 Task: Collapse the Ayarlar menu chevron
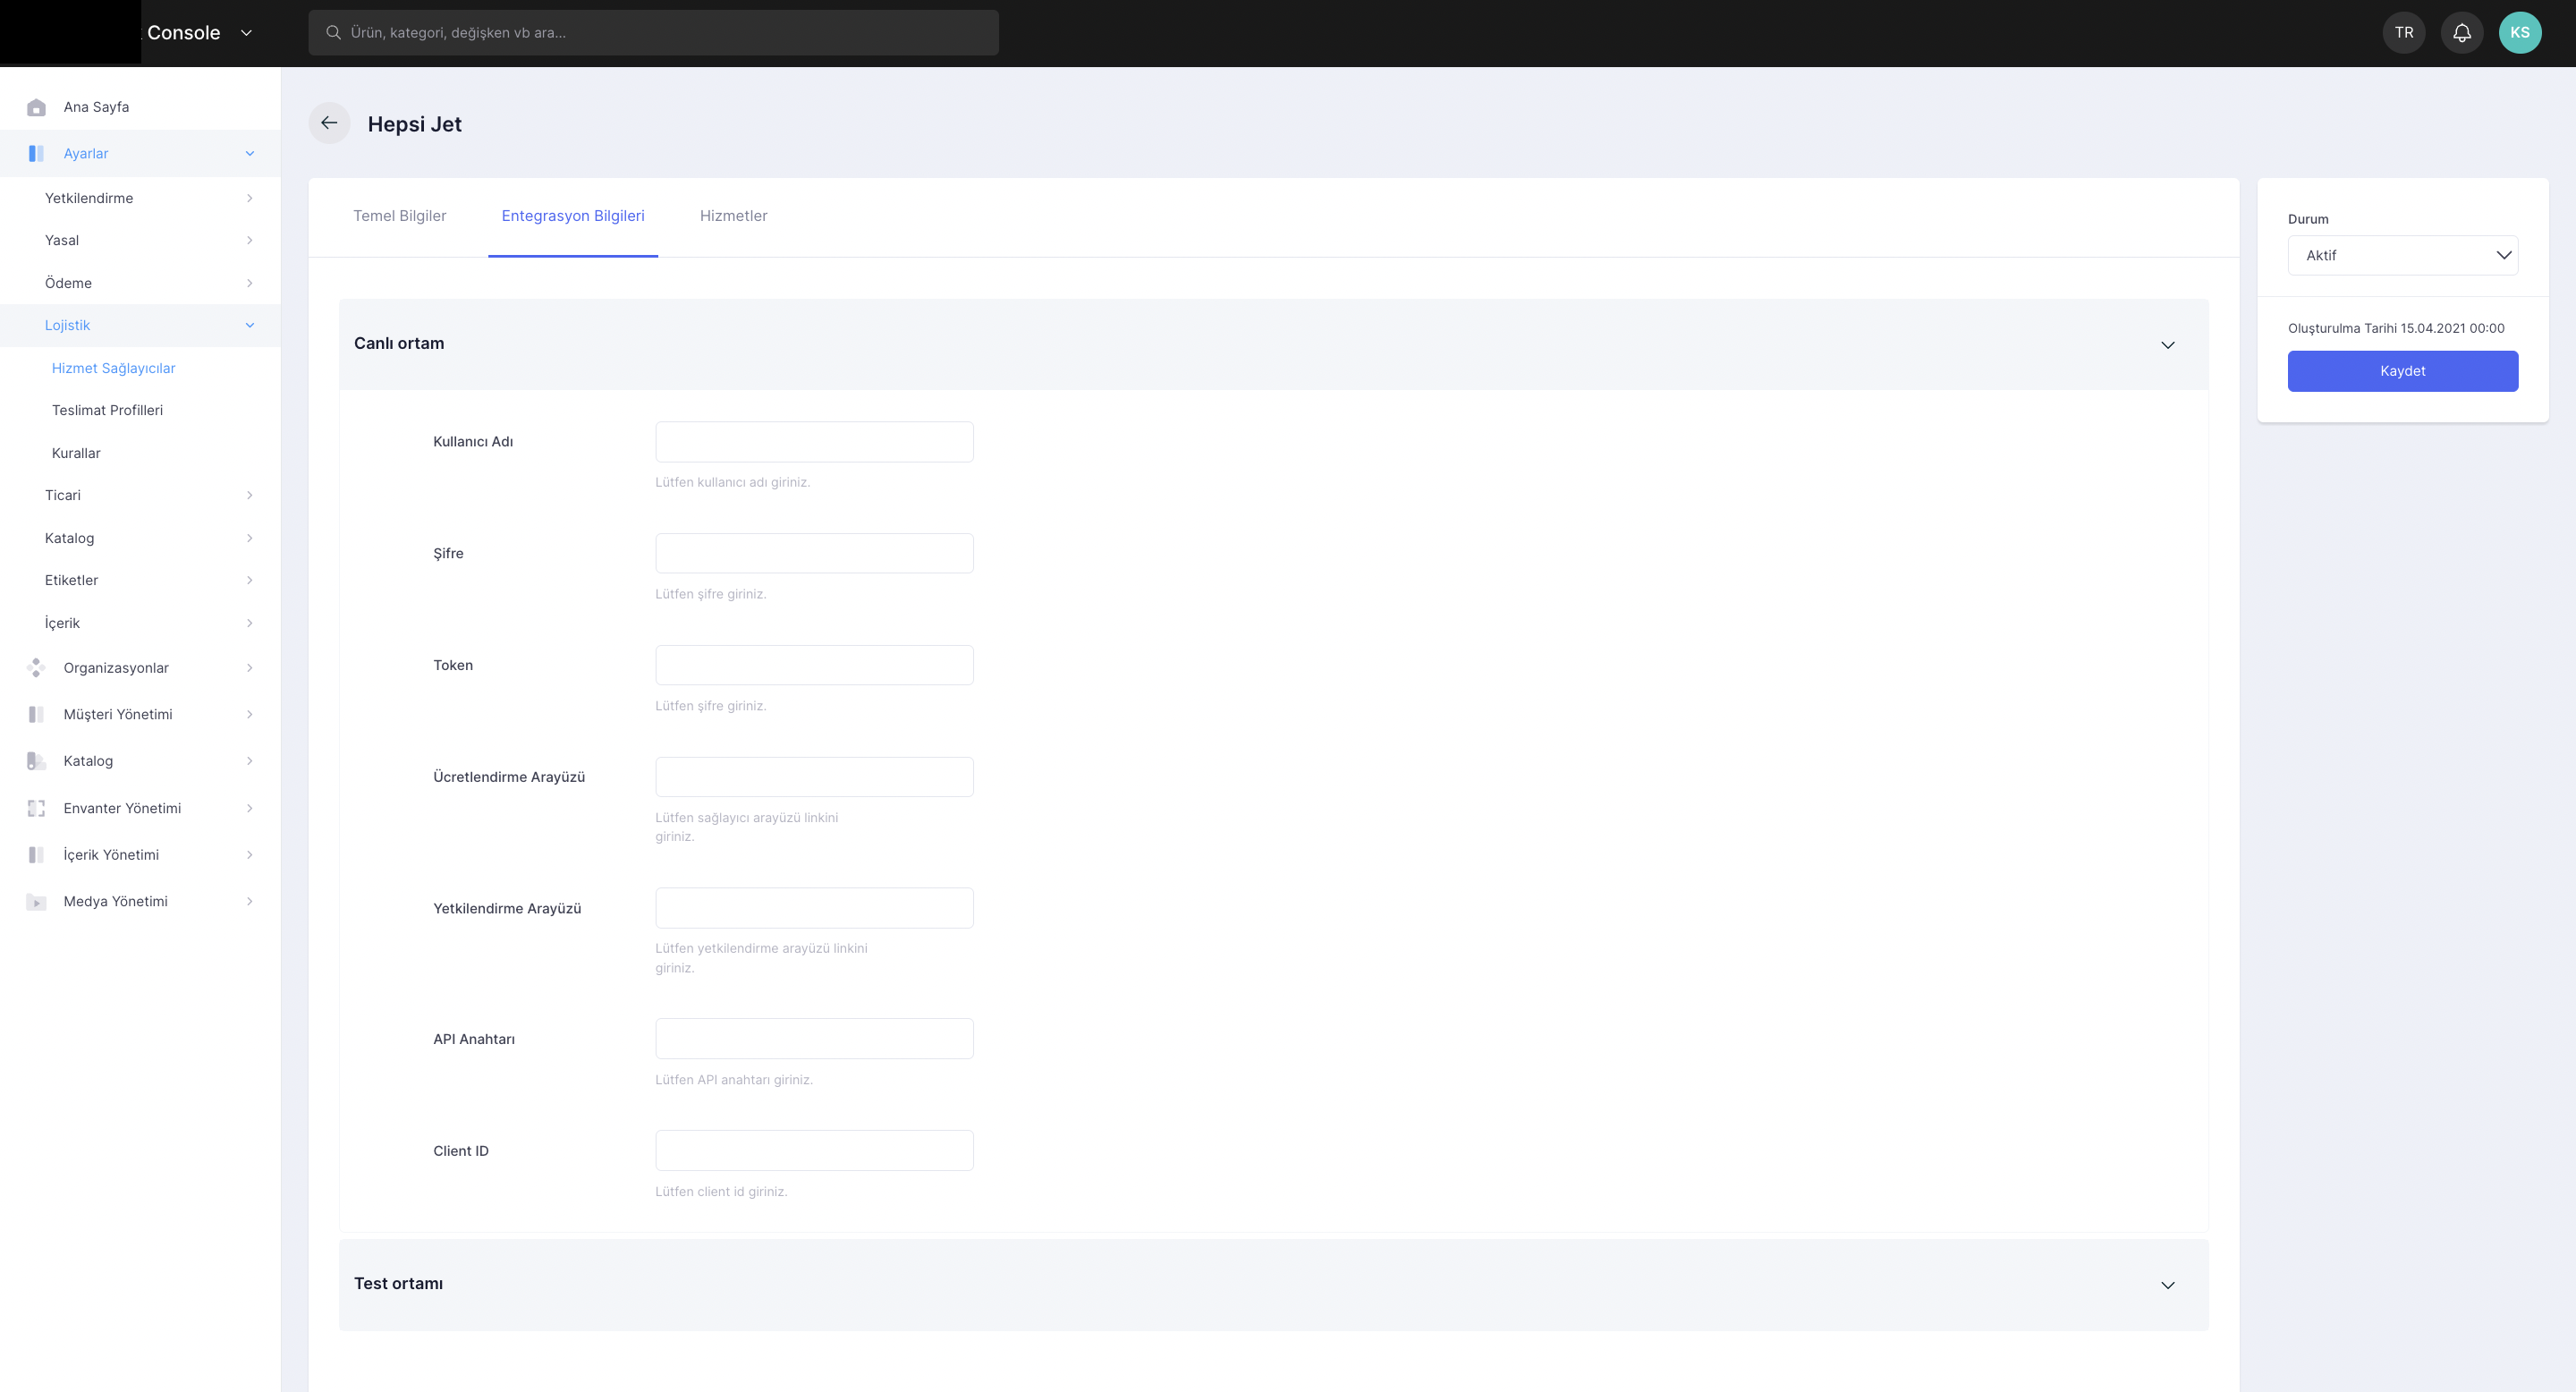click(x=250, y=153)
